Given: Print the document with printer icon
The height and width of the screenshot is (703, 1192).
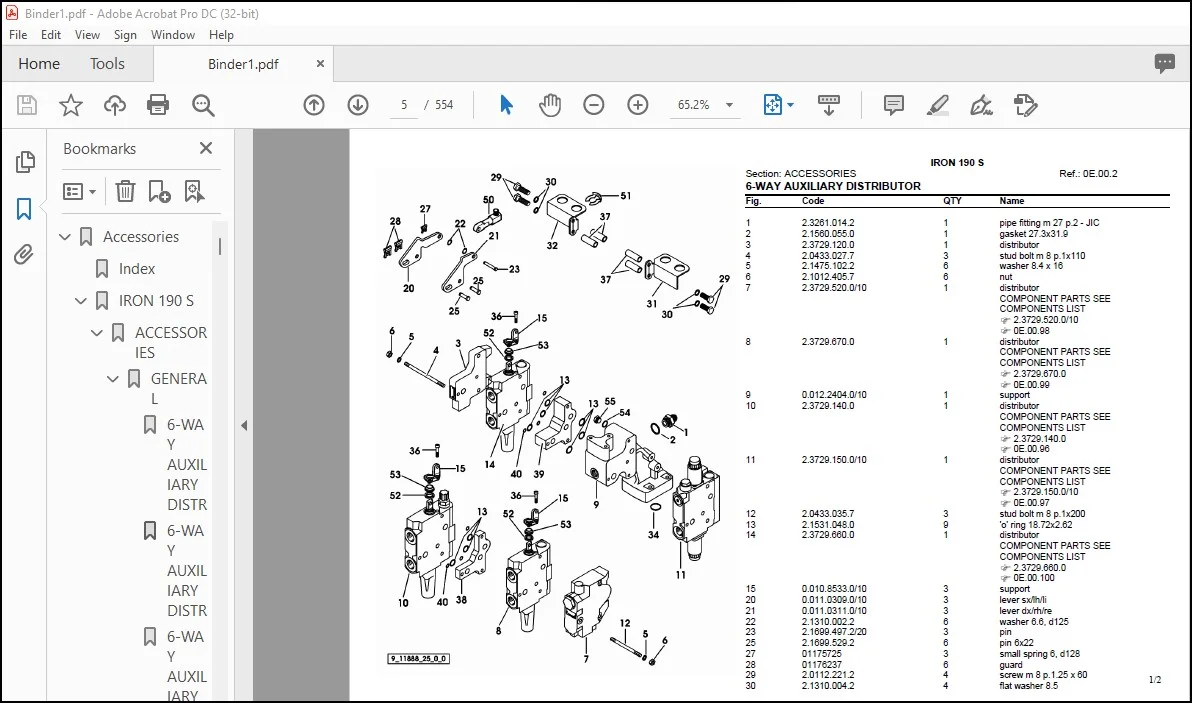Looking at the screenshot, I should coord(158,105).
